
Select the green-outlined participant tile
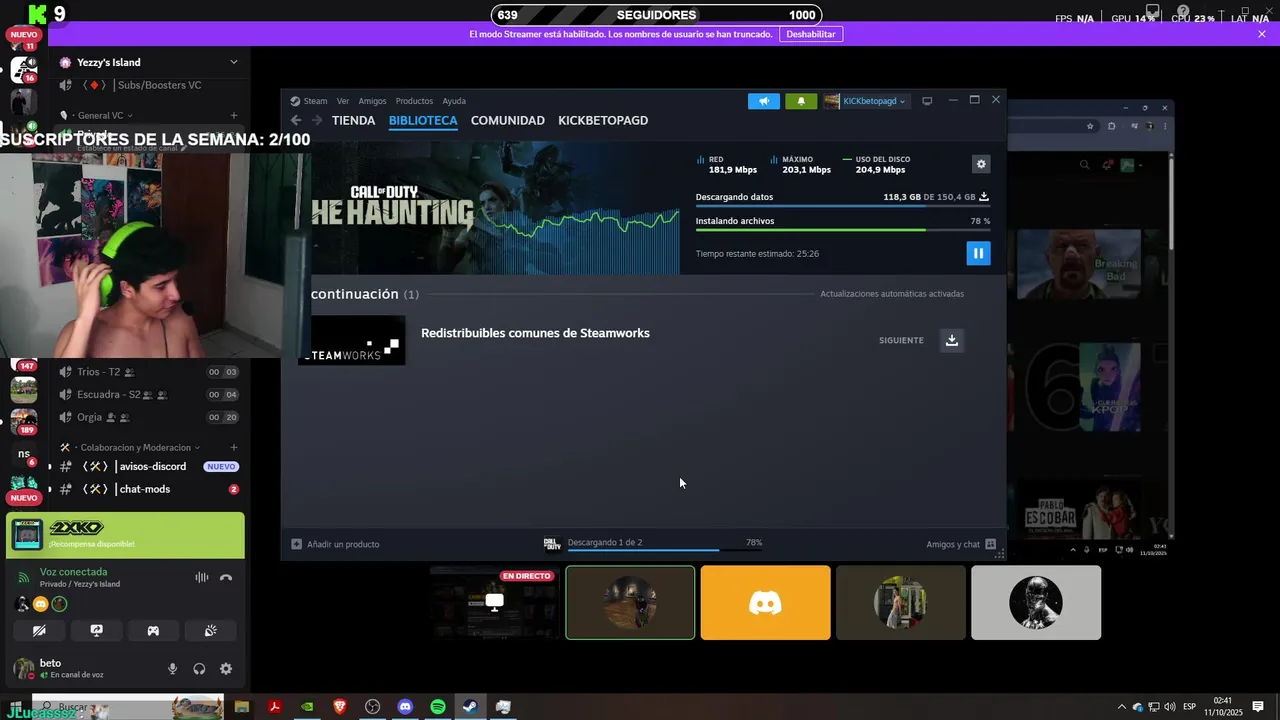tap(630, 602)
